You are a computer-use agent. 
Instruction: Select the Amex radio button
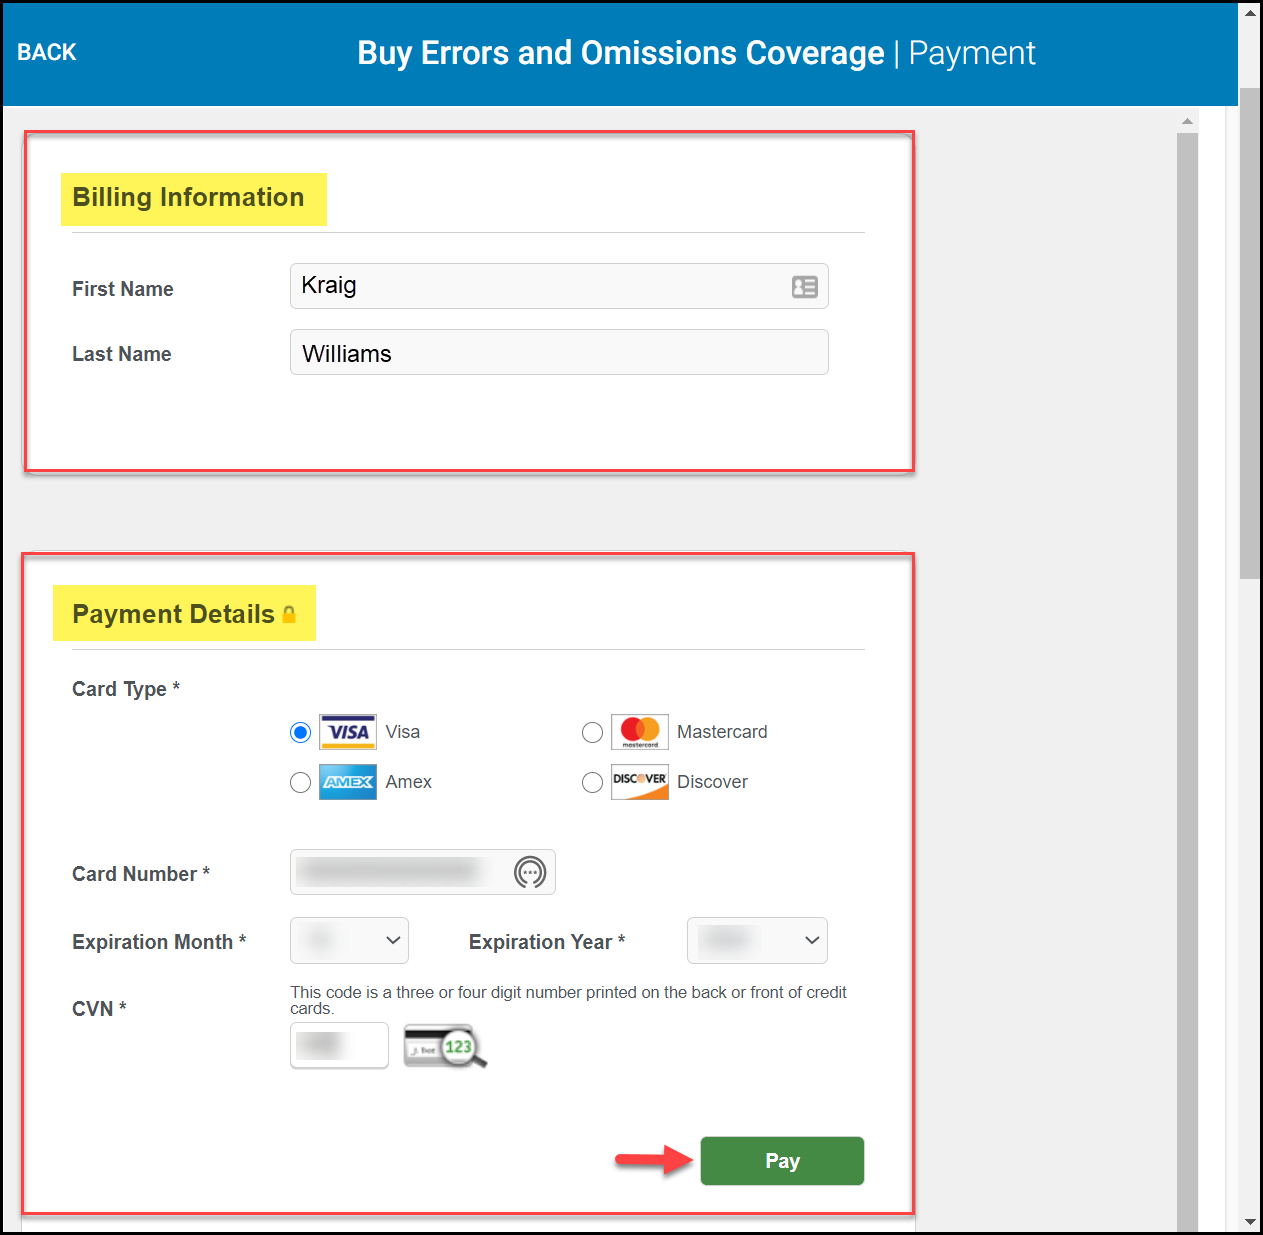pyautogui.click(x=300, y=782)
